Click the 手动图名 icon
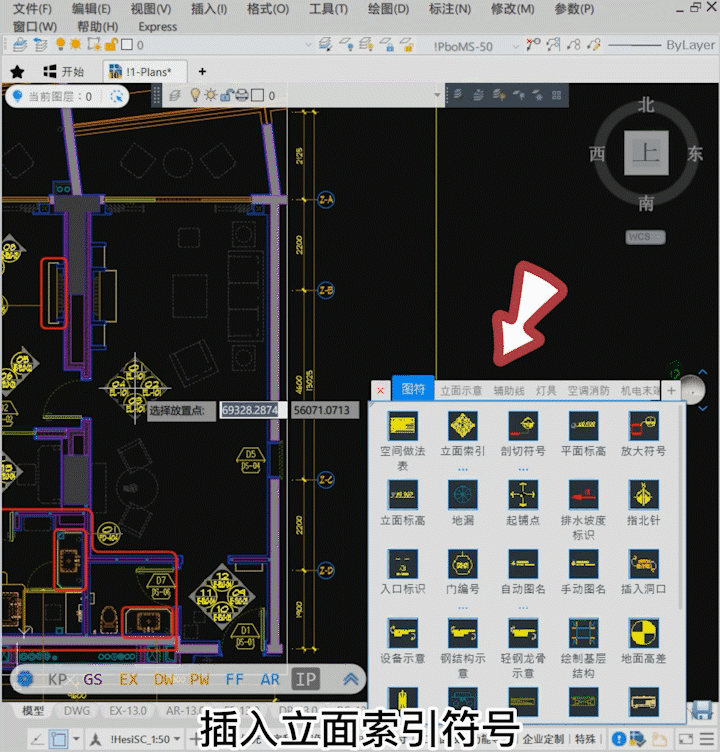Viewport: 720px width, 752px height. [x=583, y=564]
